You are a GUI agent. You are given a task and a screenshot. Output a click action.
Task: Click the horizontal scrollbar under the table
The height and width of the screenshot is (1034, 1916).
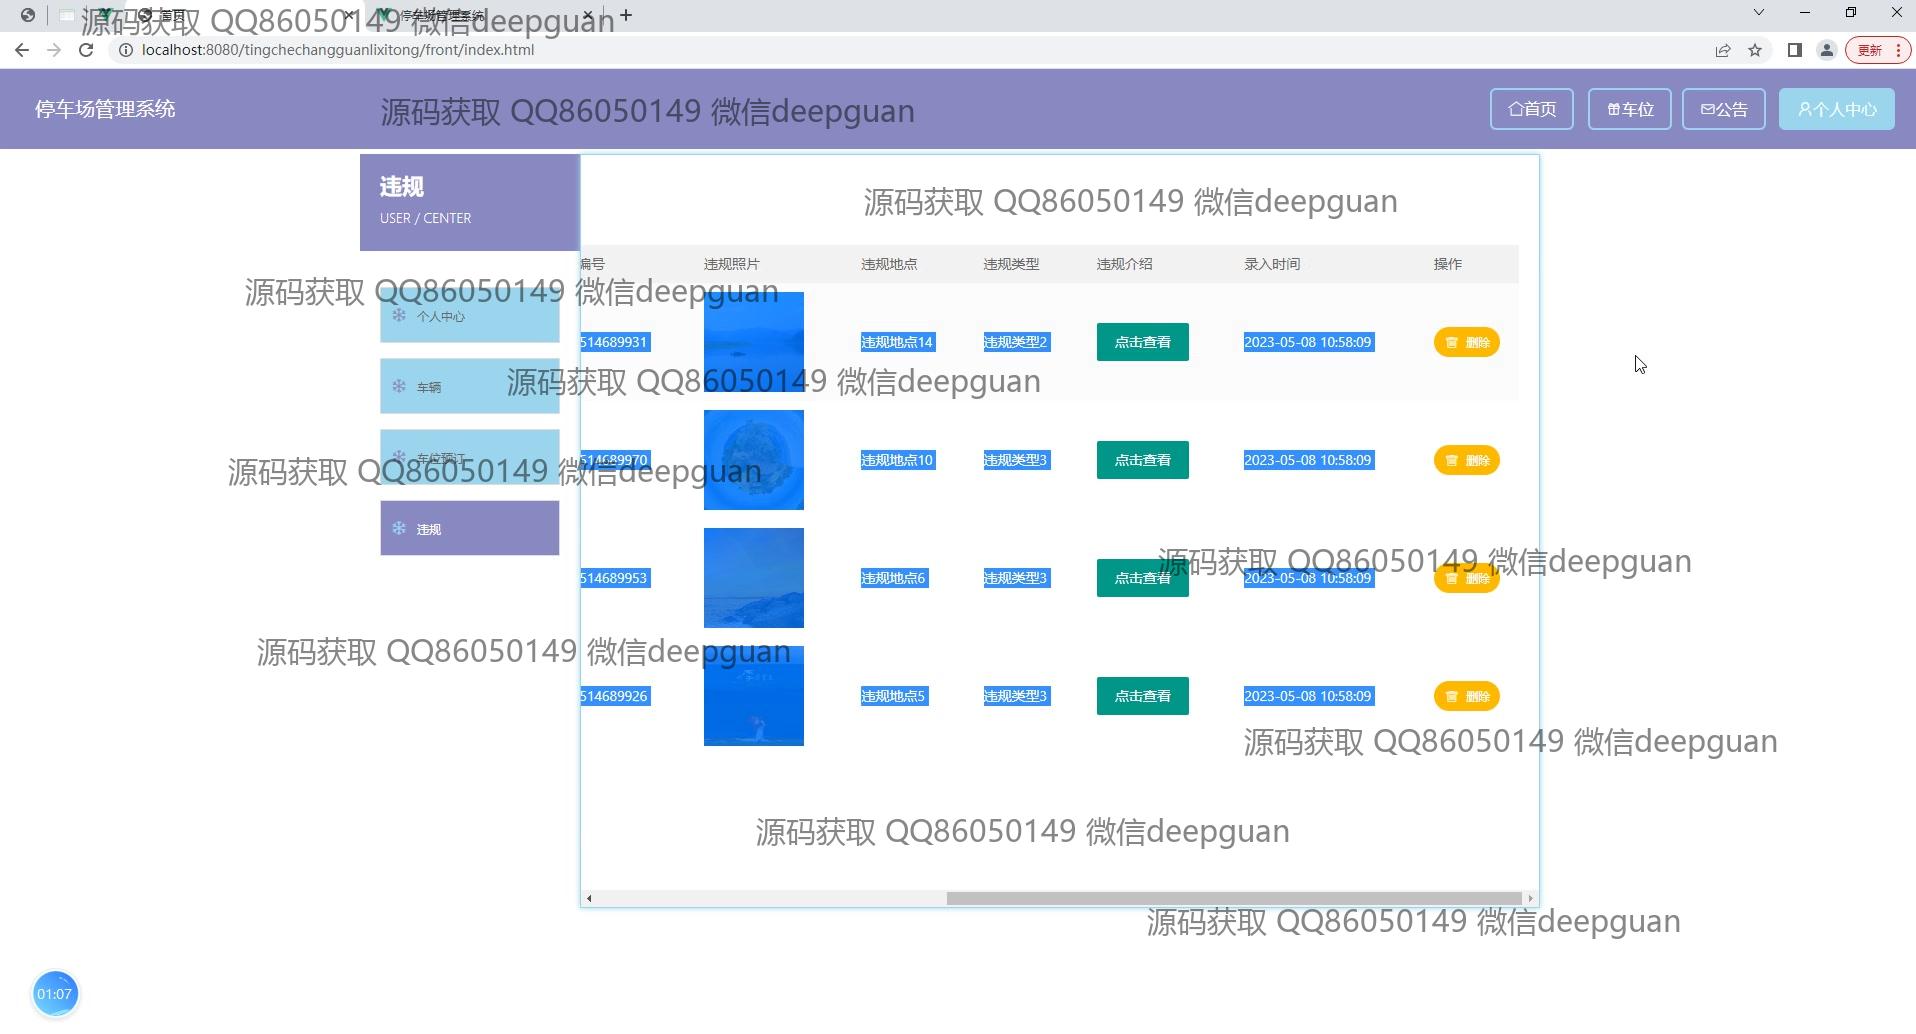(1234, 898)
